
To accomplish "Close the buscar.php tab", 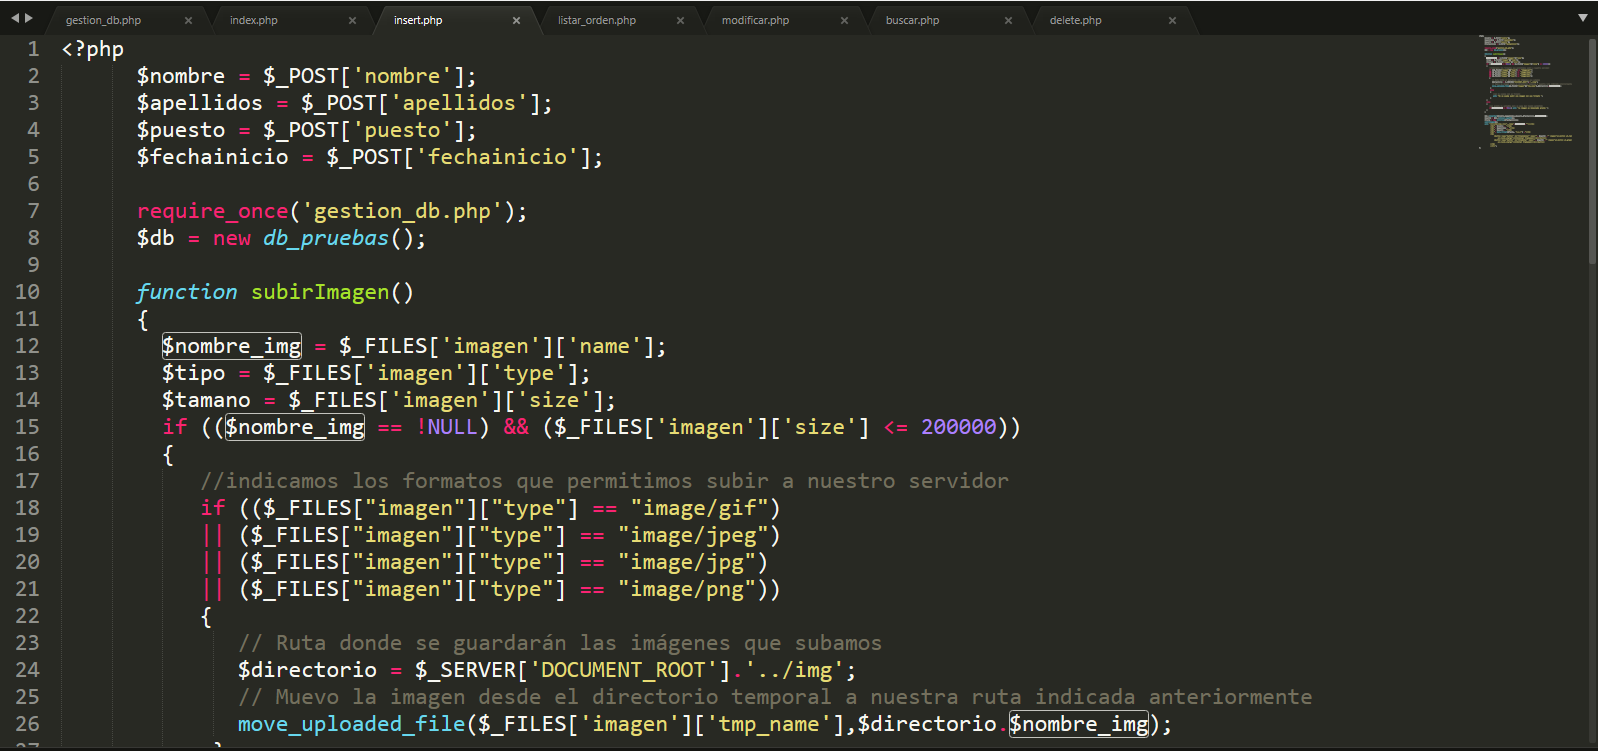I will 1008,20.
